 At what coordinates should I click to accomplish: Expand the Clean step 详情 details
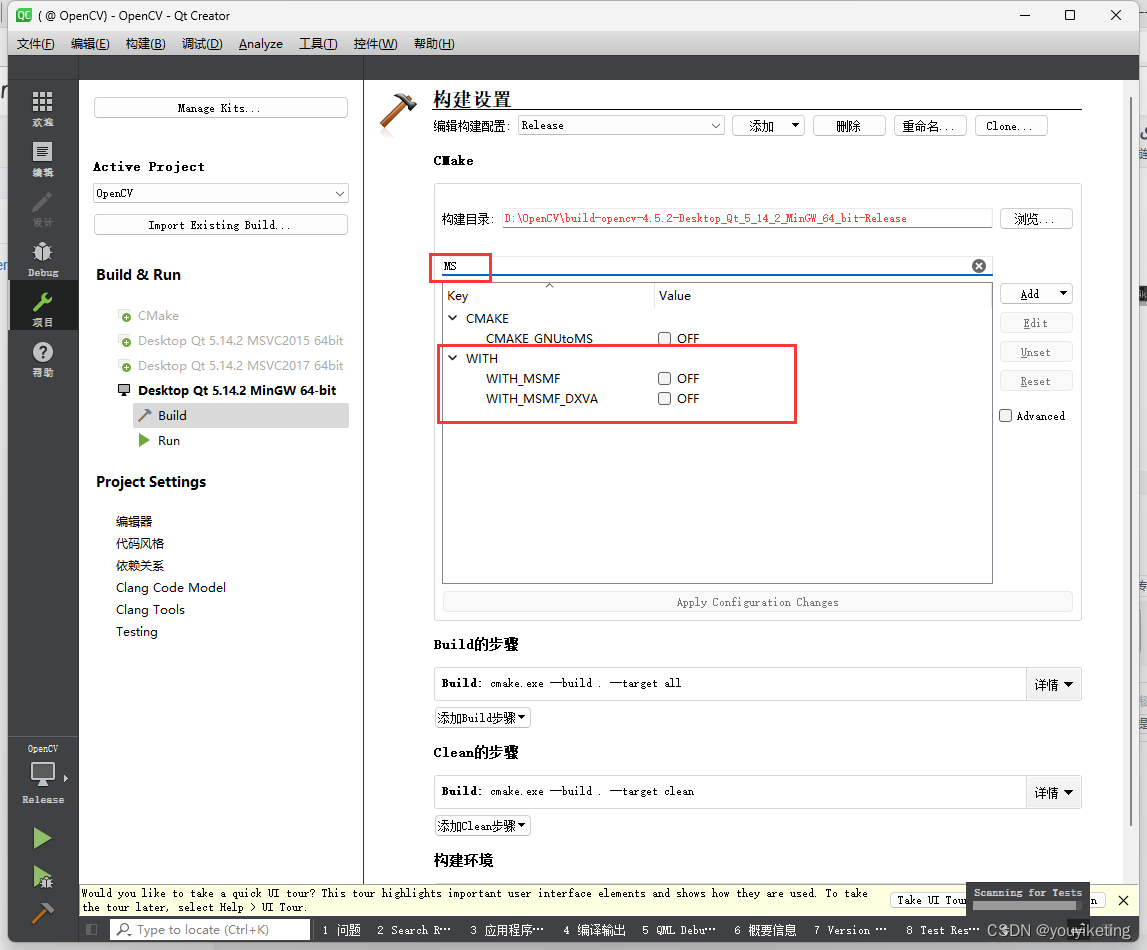pyautogui.click(x=1053, y=793)
